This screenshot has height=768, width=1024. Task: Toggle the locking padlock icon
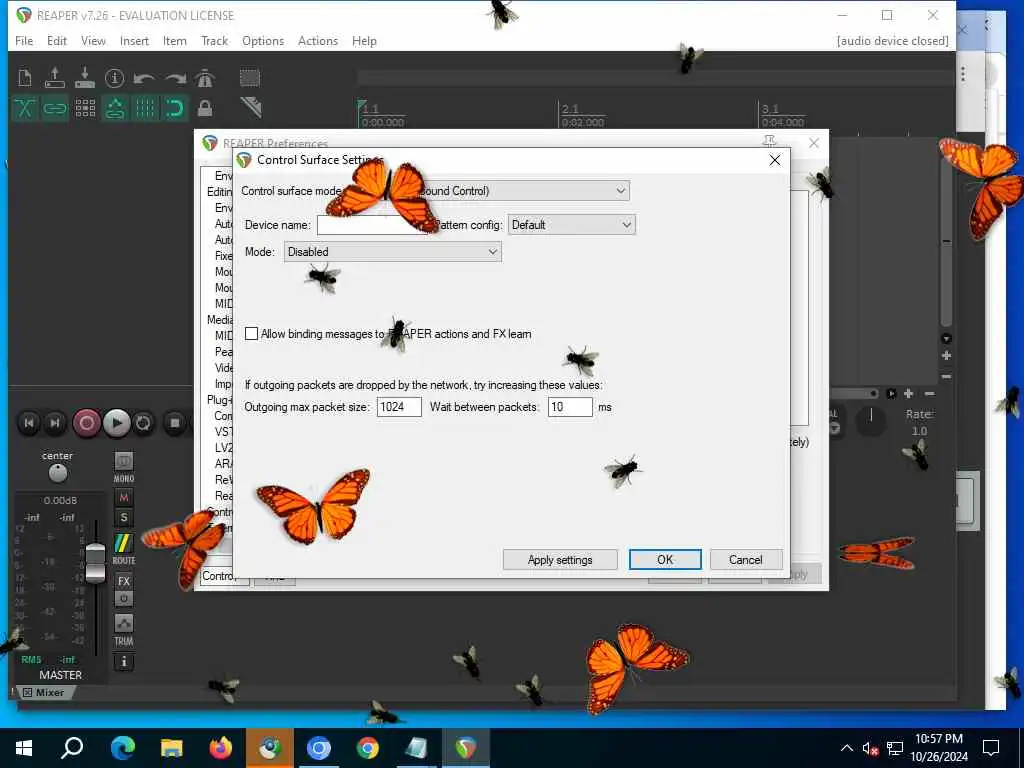[205, 108]
